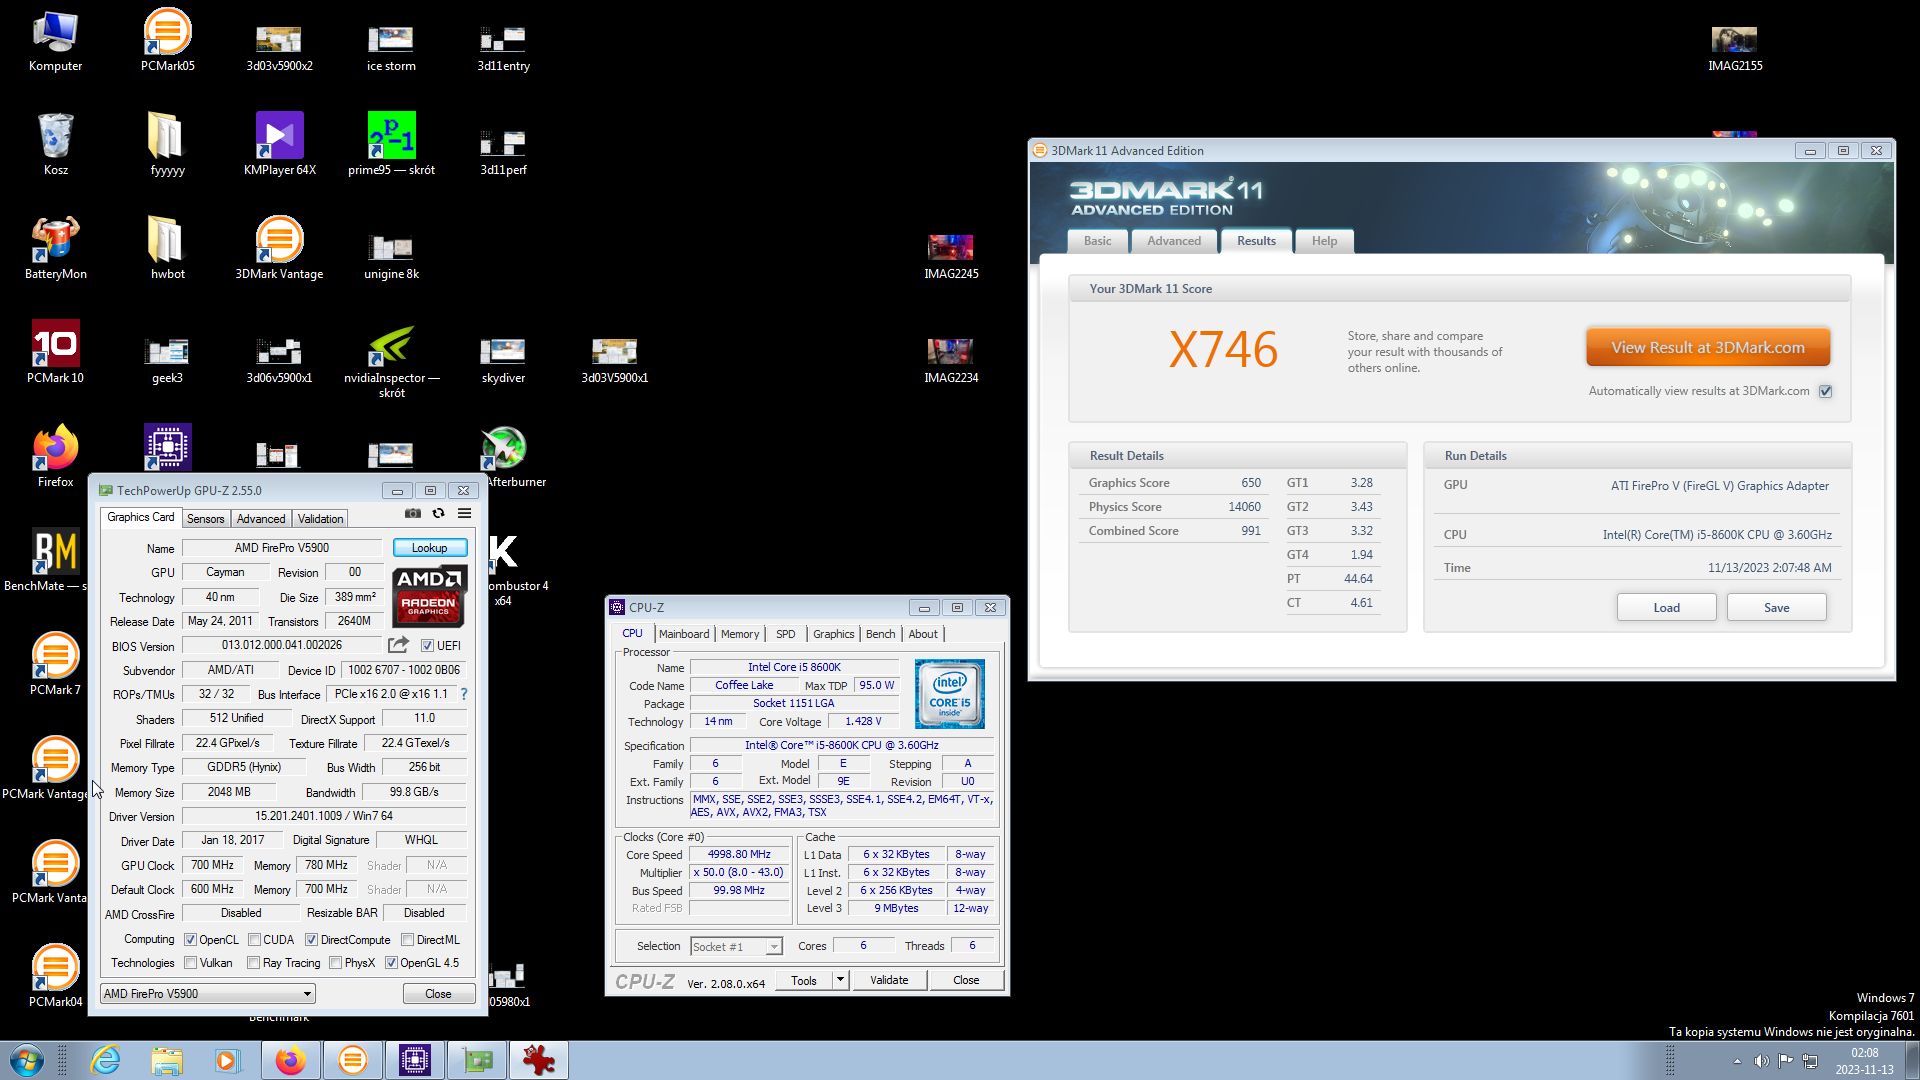Click the taskbar clock showing 02:08
The image size is (1920, 1080).
1864,1061
